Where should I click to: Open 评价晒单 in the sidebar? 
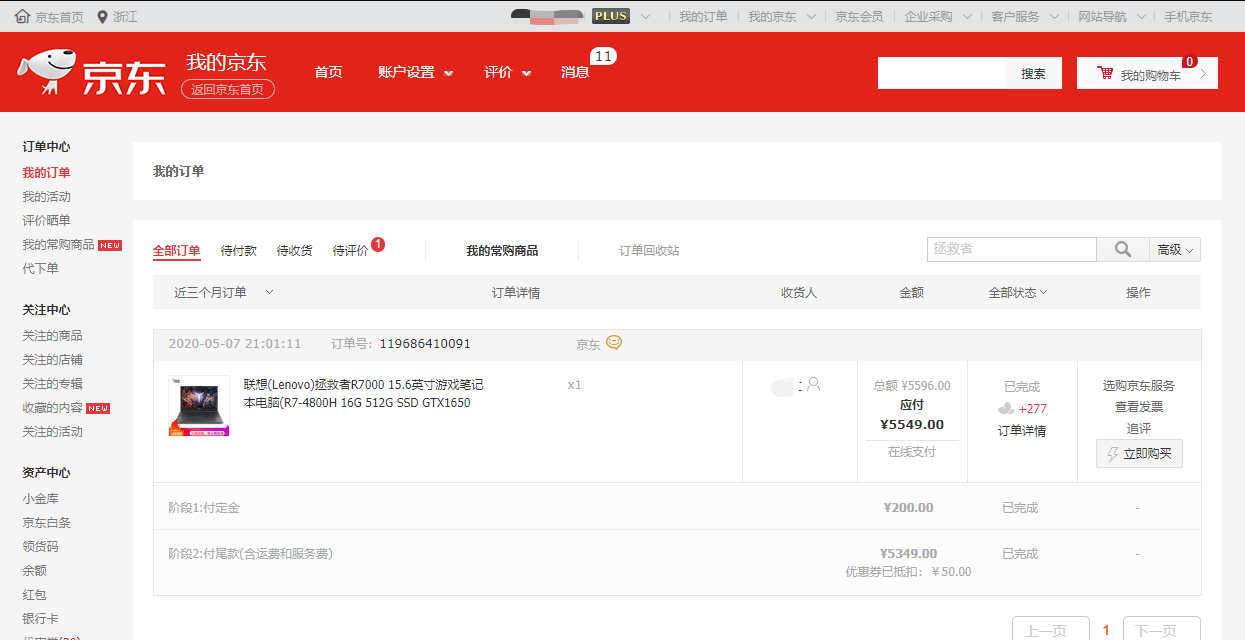pyautogui.click(x=47, y=221)
